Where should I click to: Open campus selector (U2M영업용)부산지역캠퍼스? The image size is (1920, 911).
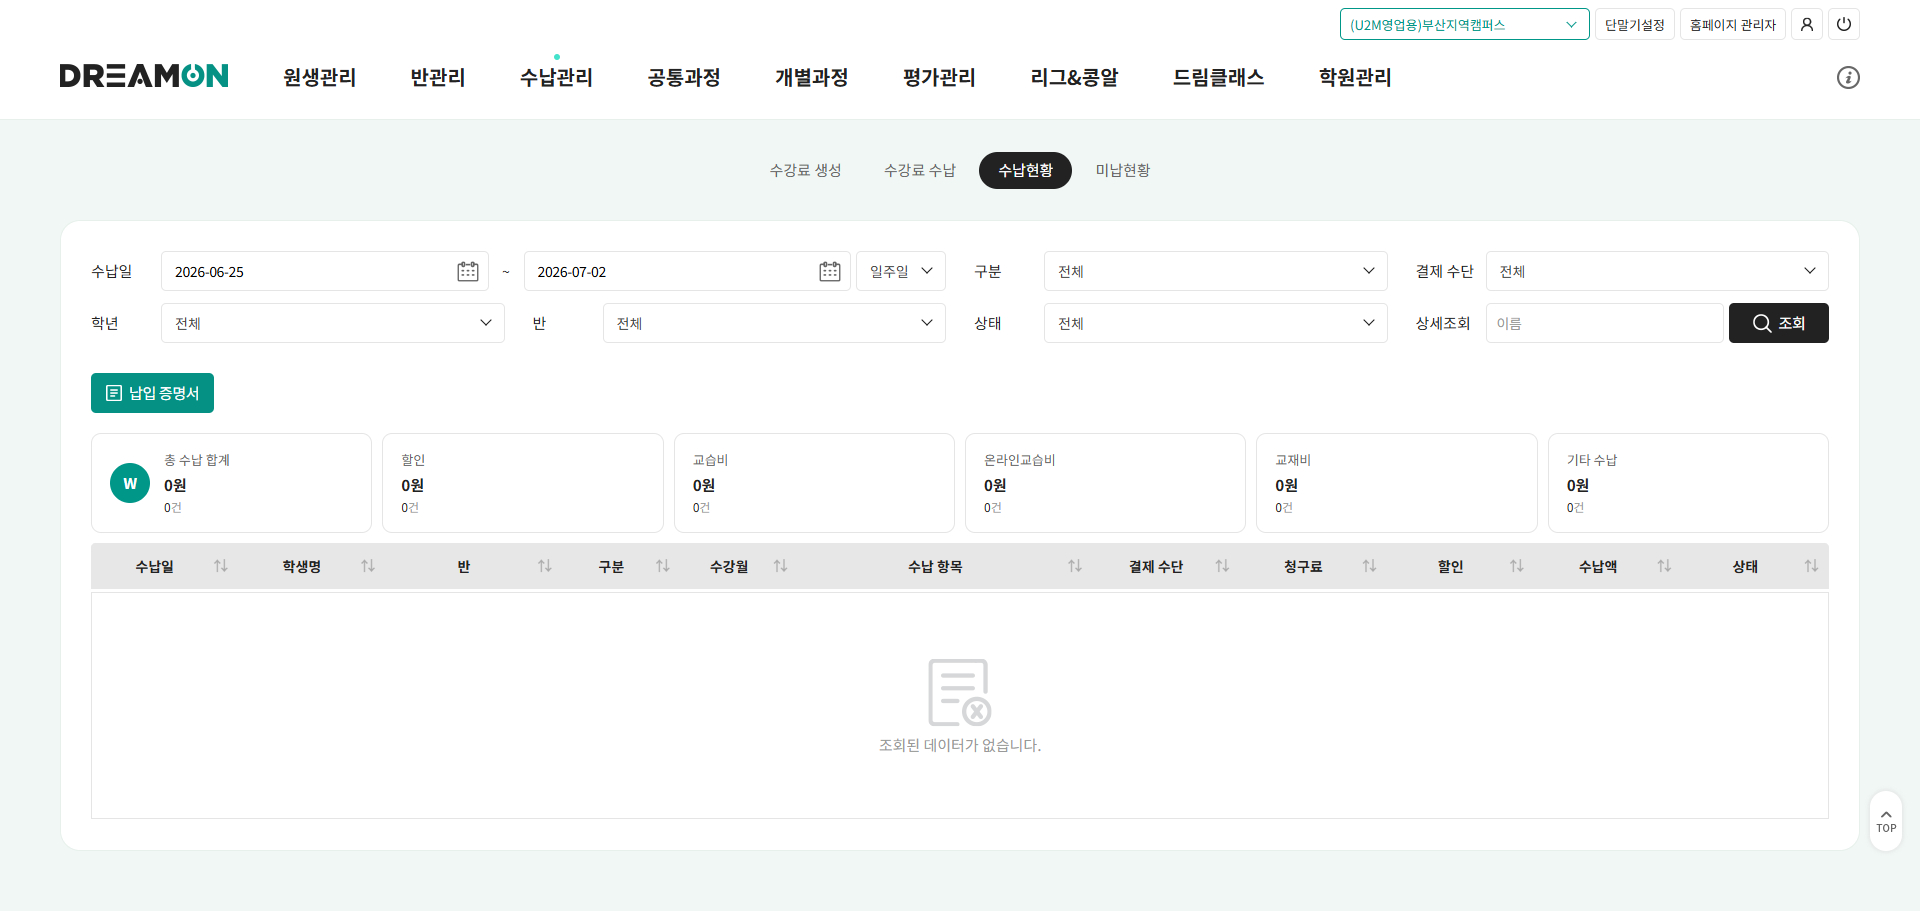1464,24
